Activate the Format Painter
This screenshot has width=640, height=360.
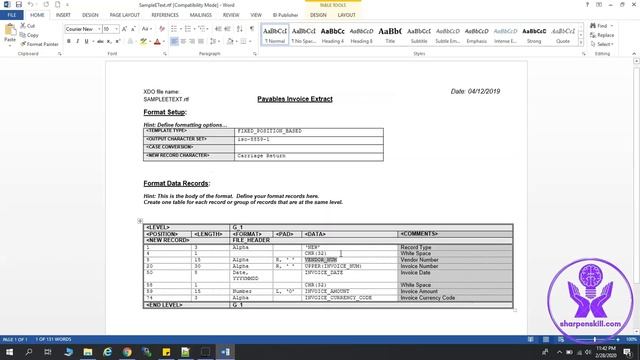click(x=40, y=44)
